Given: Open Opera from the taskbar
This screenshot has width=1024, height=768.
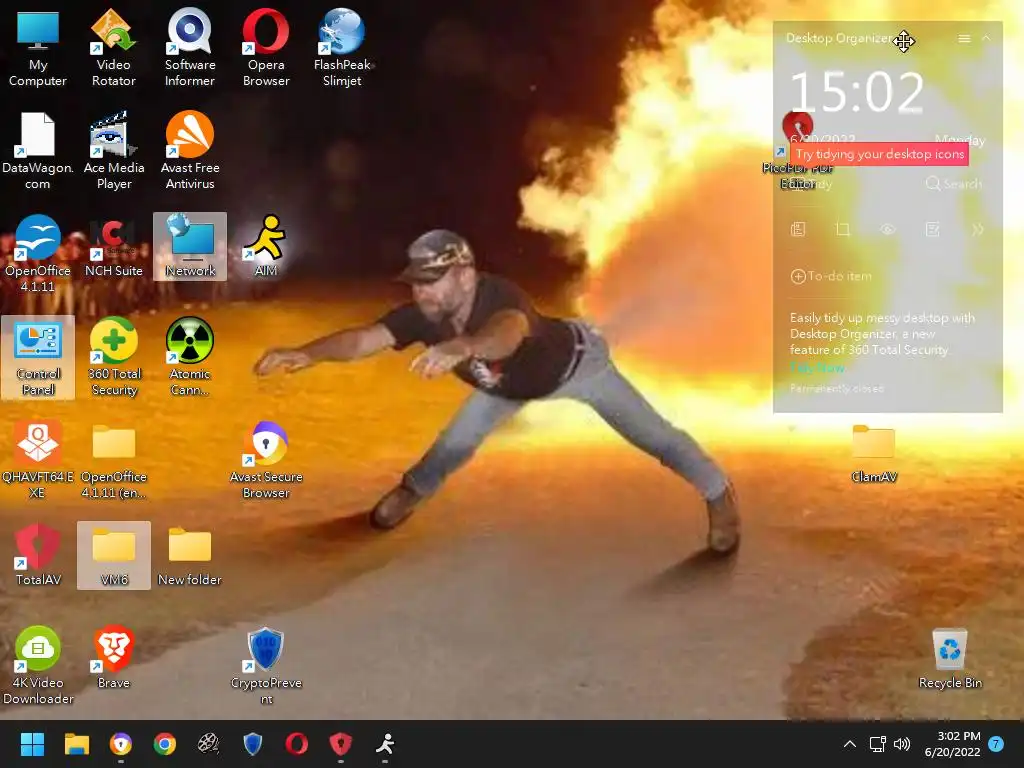Looking at the screenshot, I should (296, 744).
